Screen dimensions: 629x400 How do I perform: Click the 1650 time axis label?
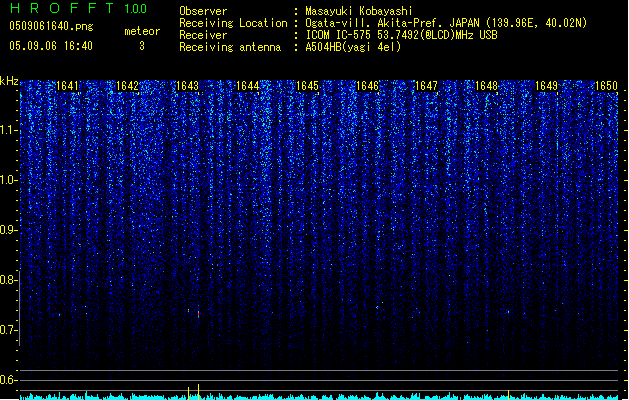tap(606, 86)
